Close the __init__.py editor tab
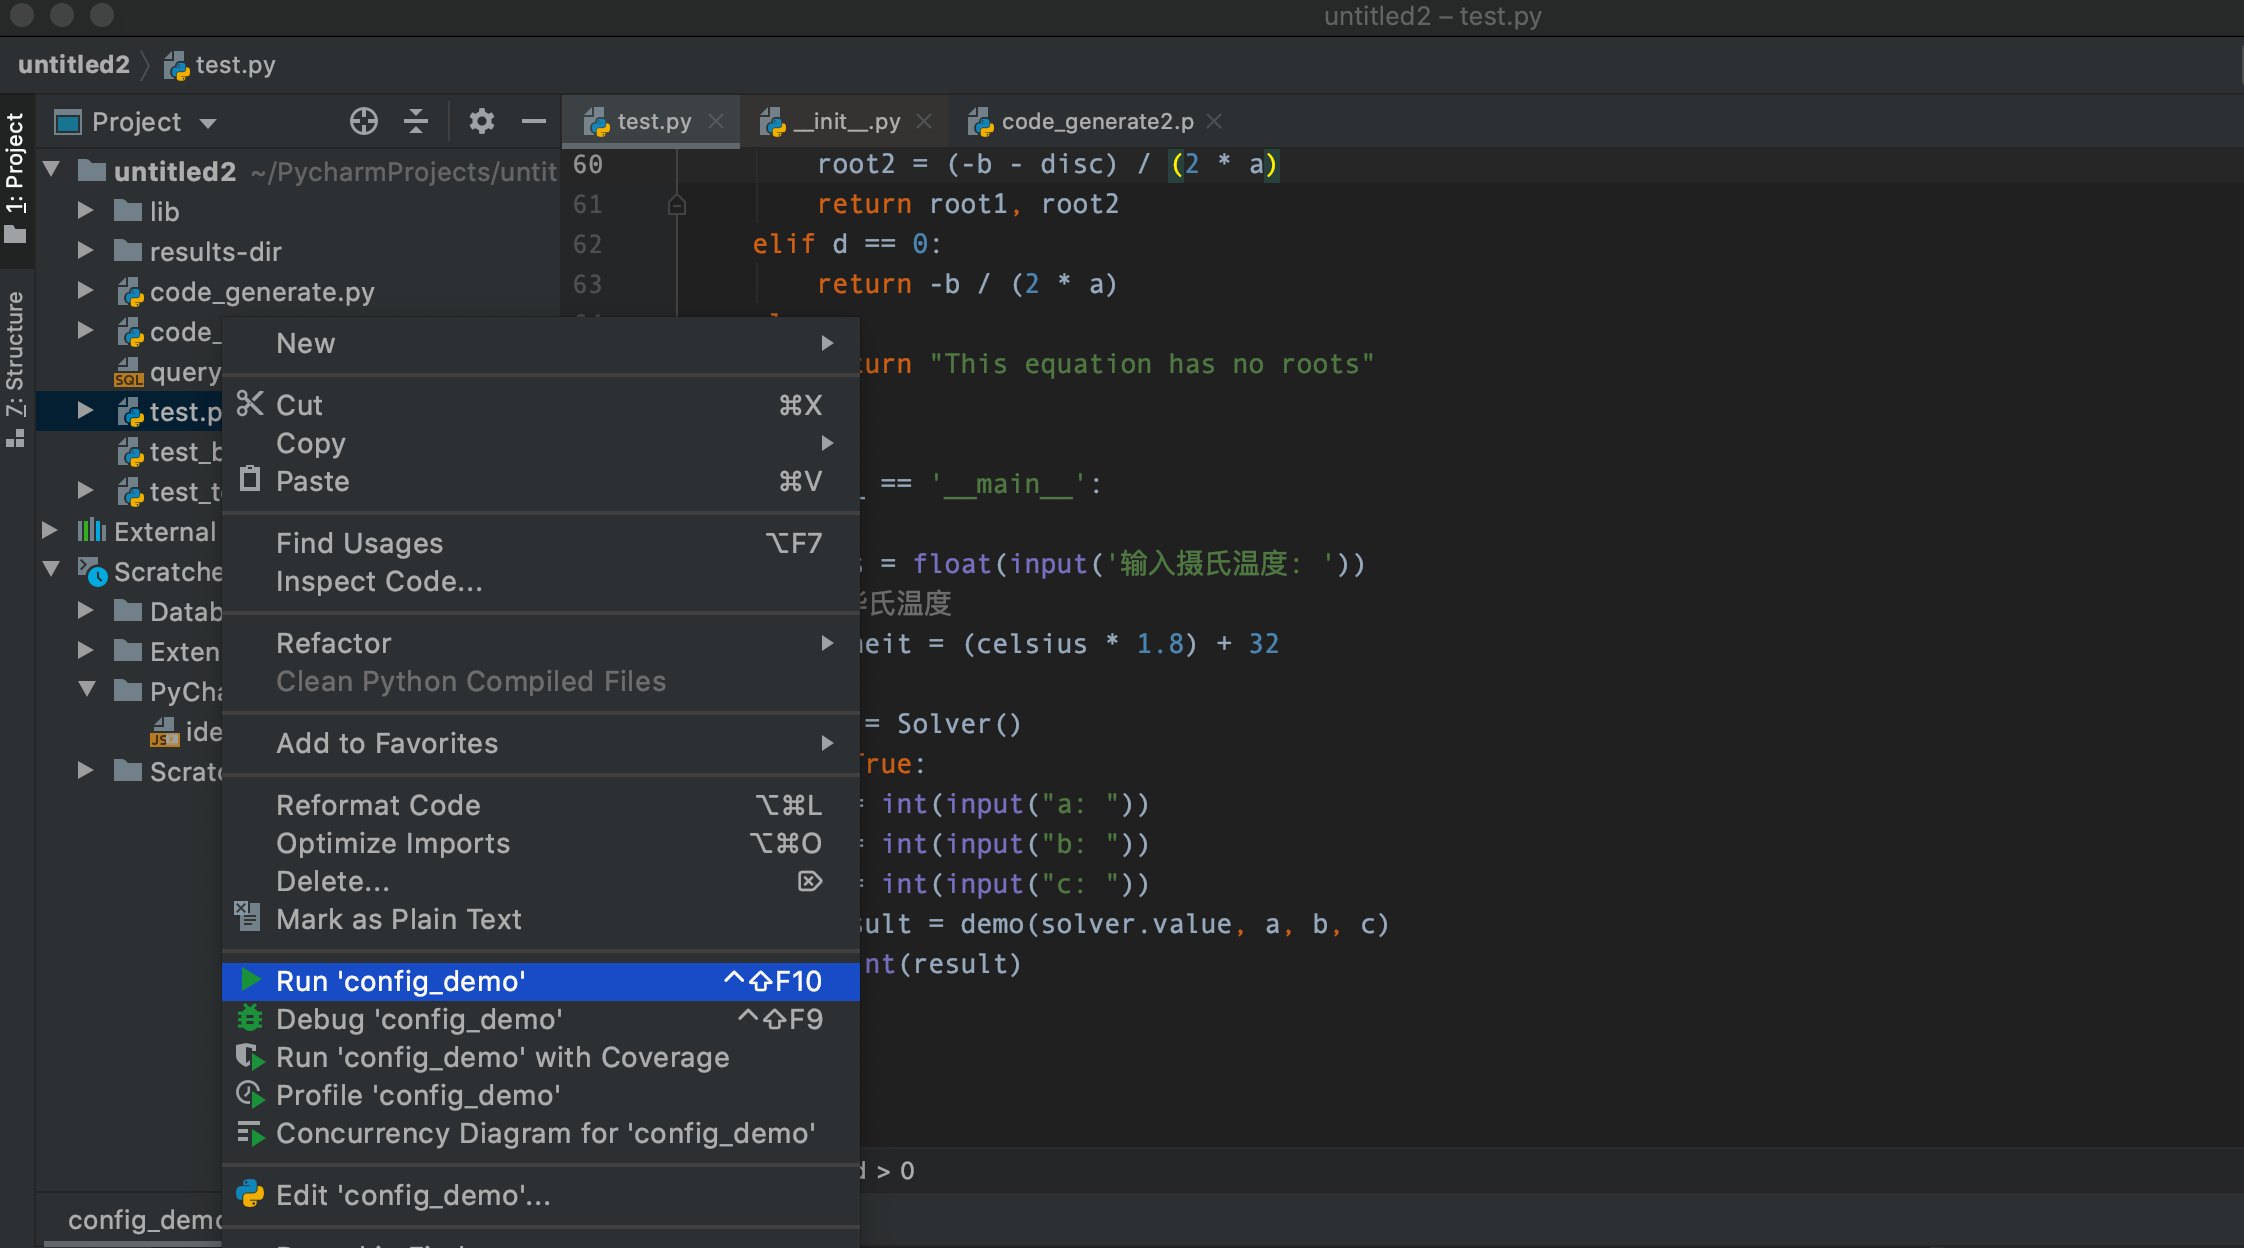The image size is (2244, 1248). tap(924, 121)
